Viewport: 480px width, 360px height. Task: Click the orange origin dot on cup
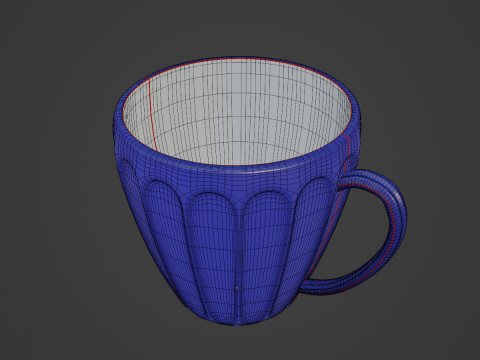[237, 288]
